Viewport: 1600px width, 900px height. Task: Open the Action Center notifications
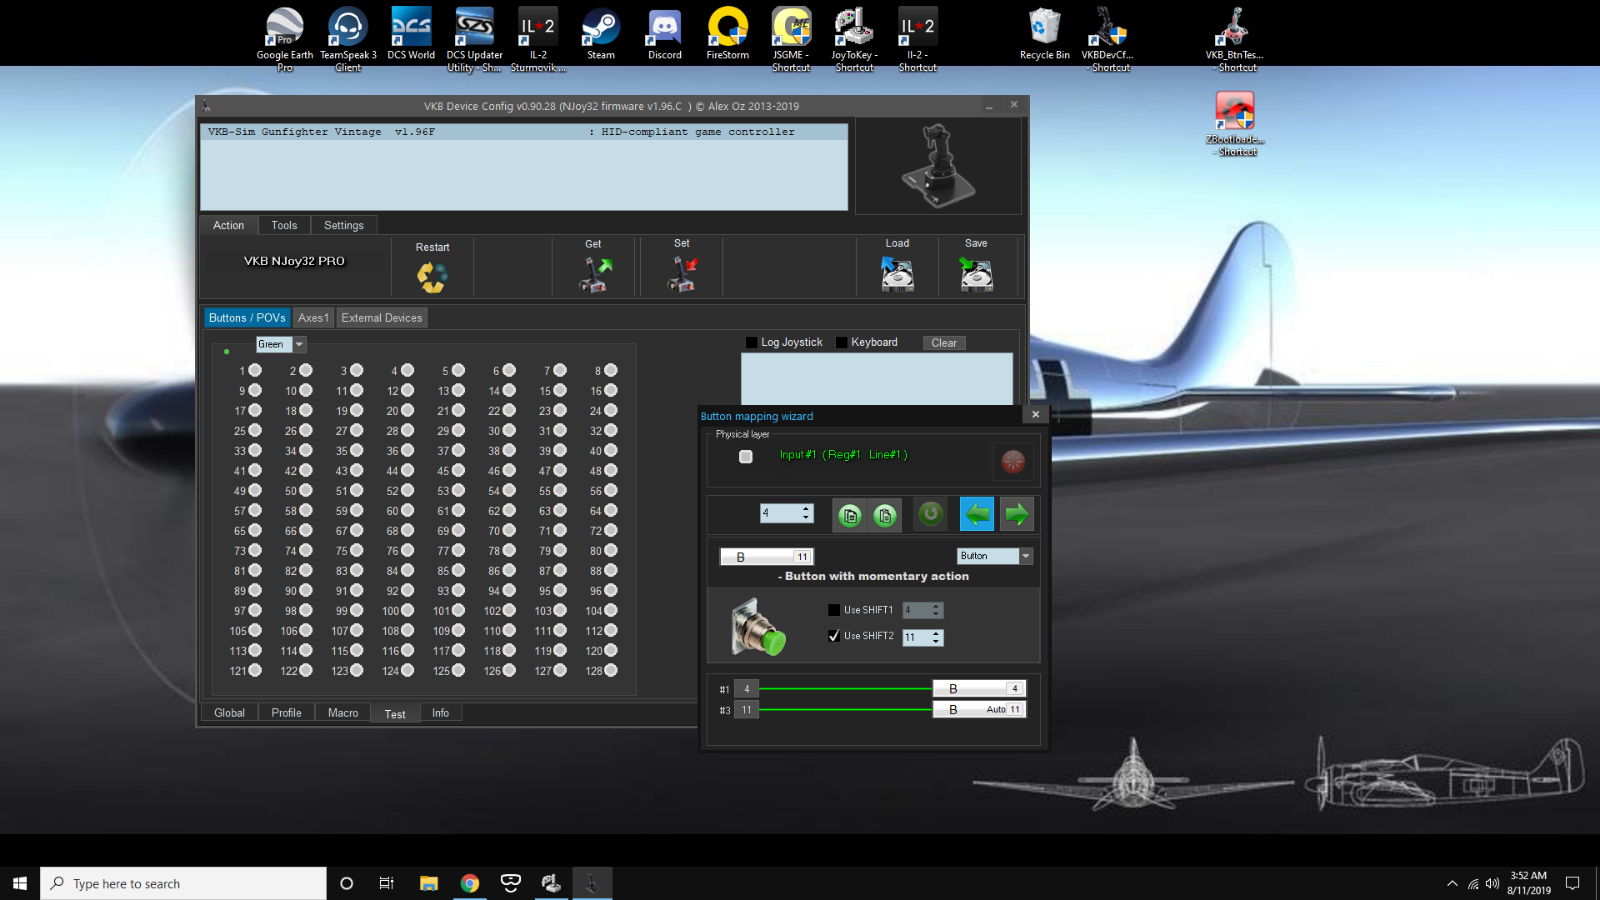1573,883
